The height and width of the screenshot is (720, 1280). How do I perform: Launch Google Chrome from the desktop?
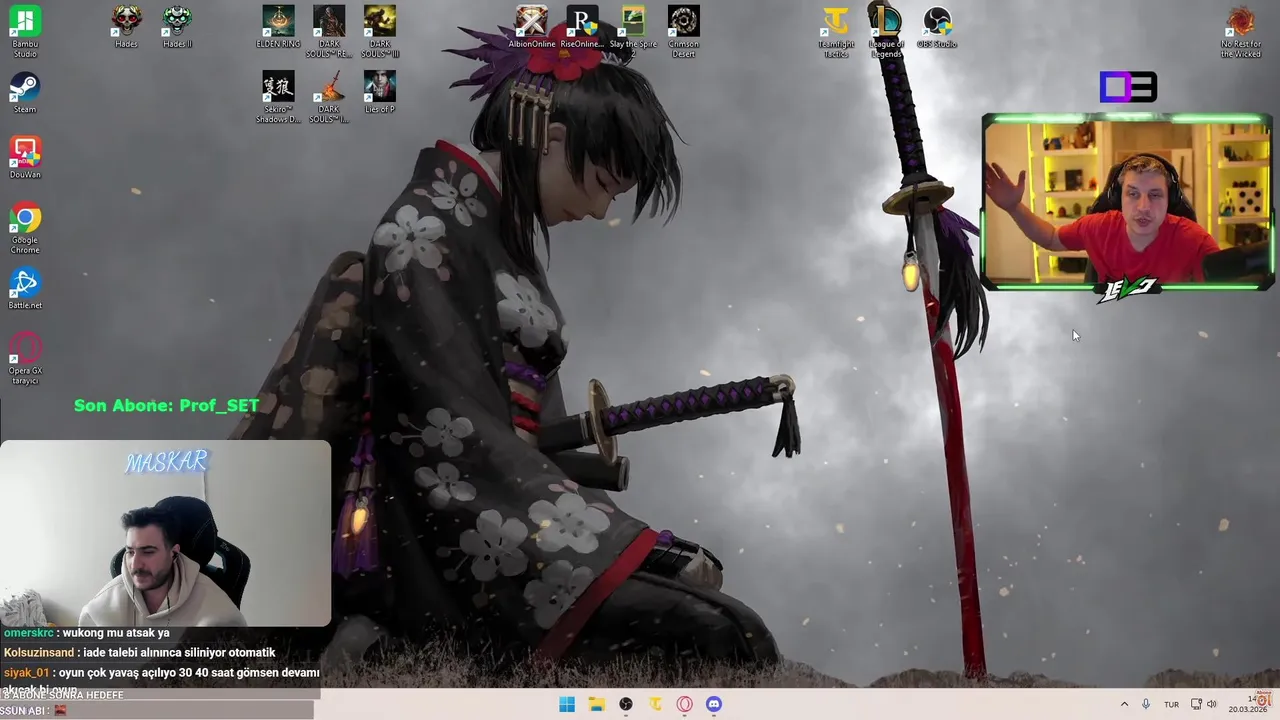click(x=25, y=228)
